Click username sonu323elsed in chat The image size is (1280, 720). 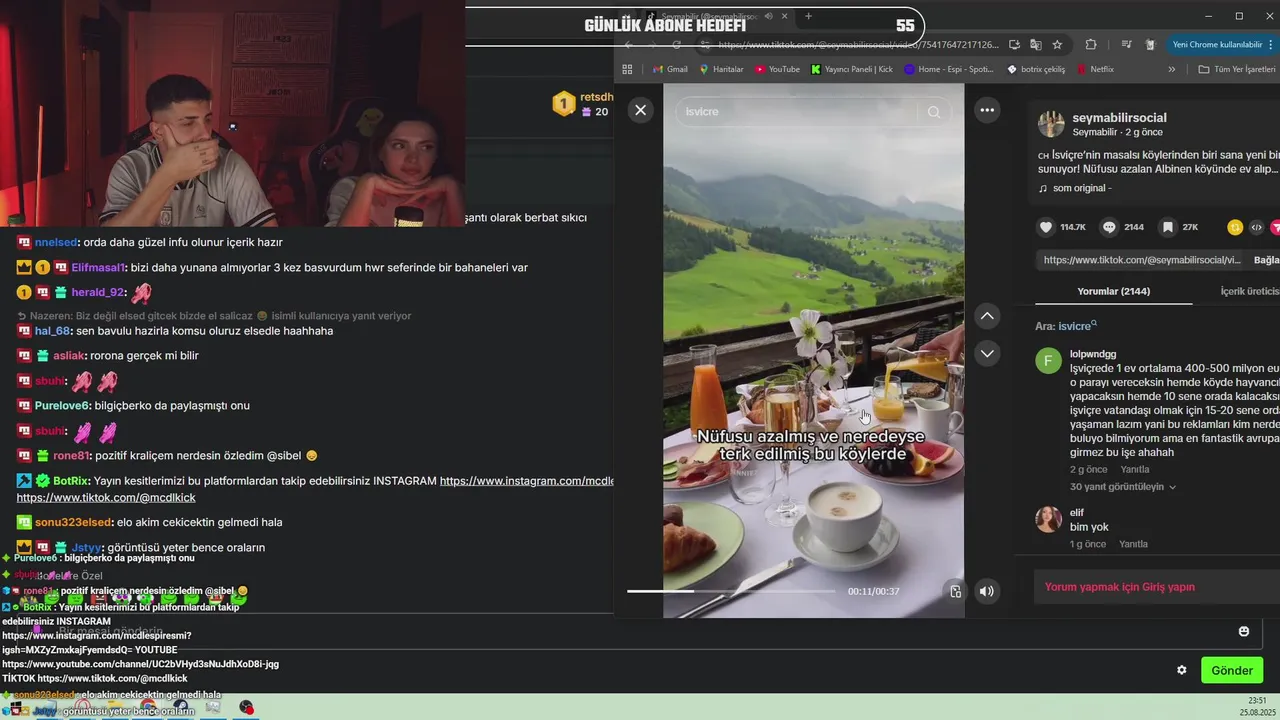click(74, 522)
